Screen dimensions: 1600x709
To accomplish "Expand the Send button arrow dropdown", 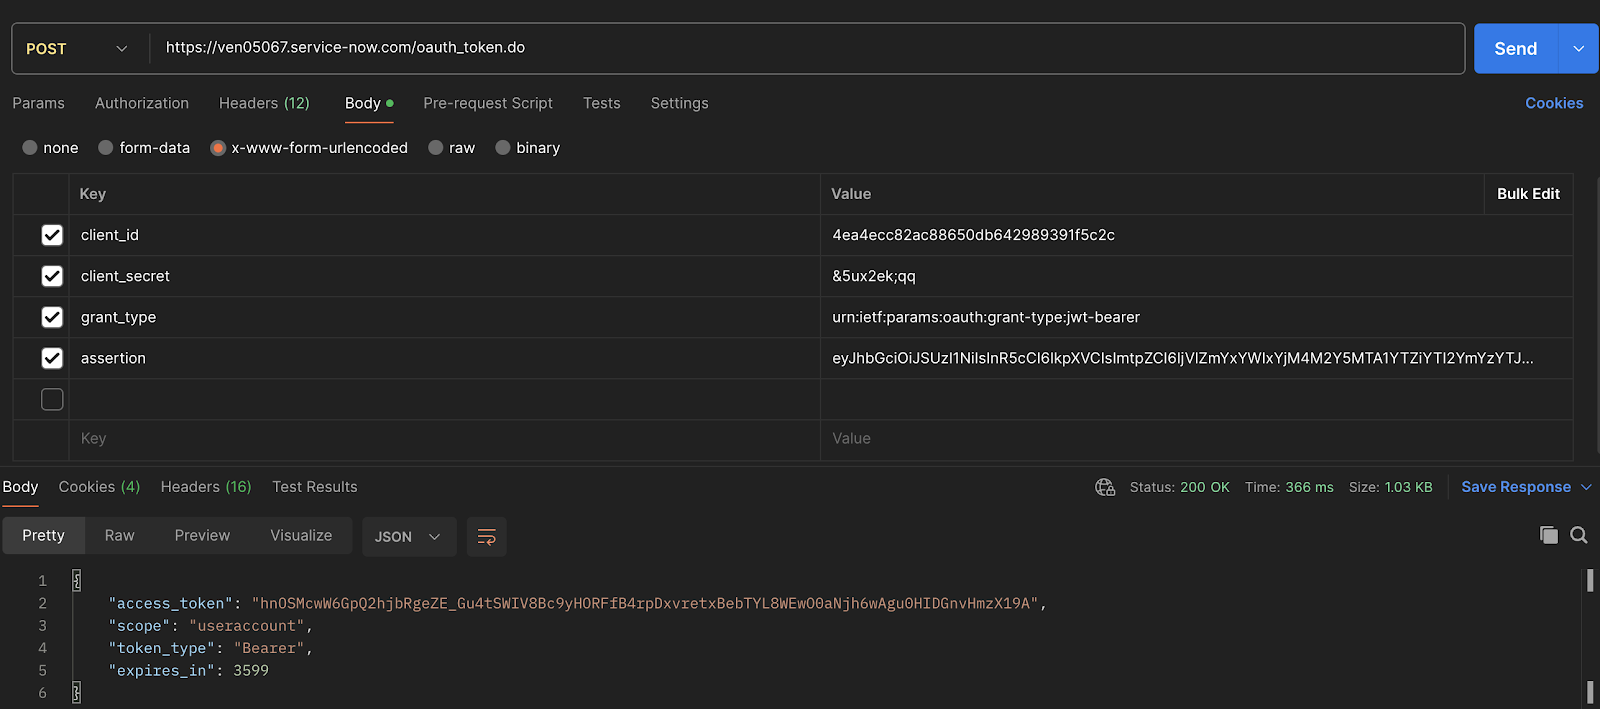I will pyautogui.click(x=1579, y=49).
